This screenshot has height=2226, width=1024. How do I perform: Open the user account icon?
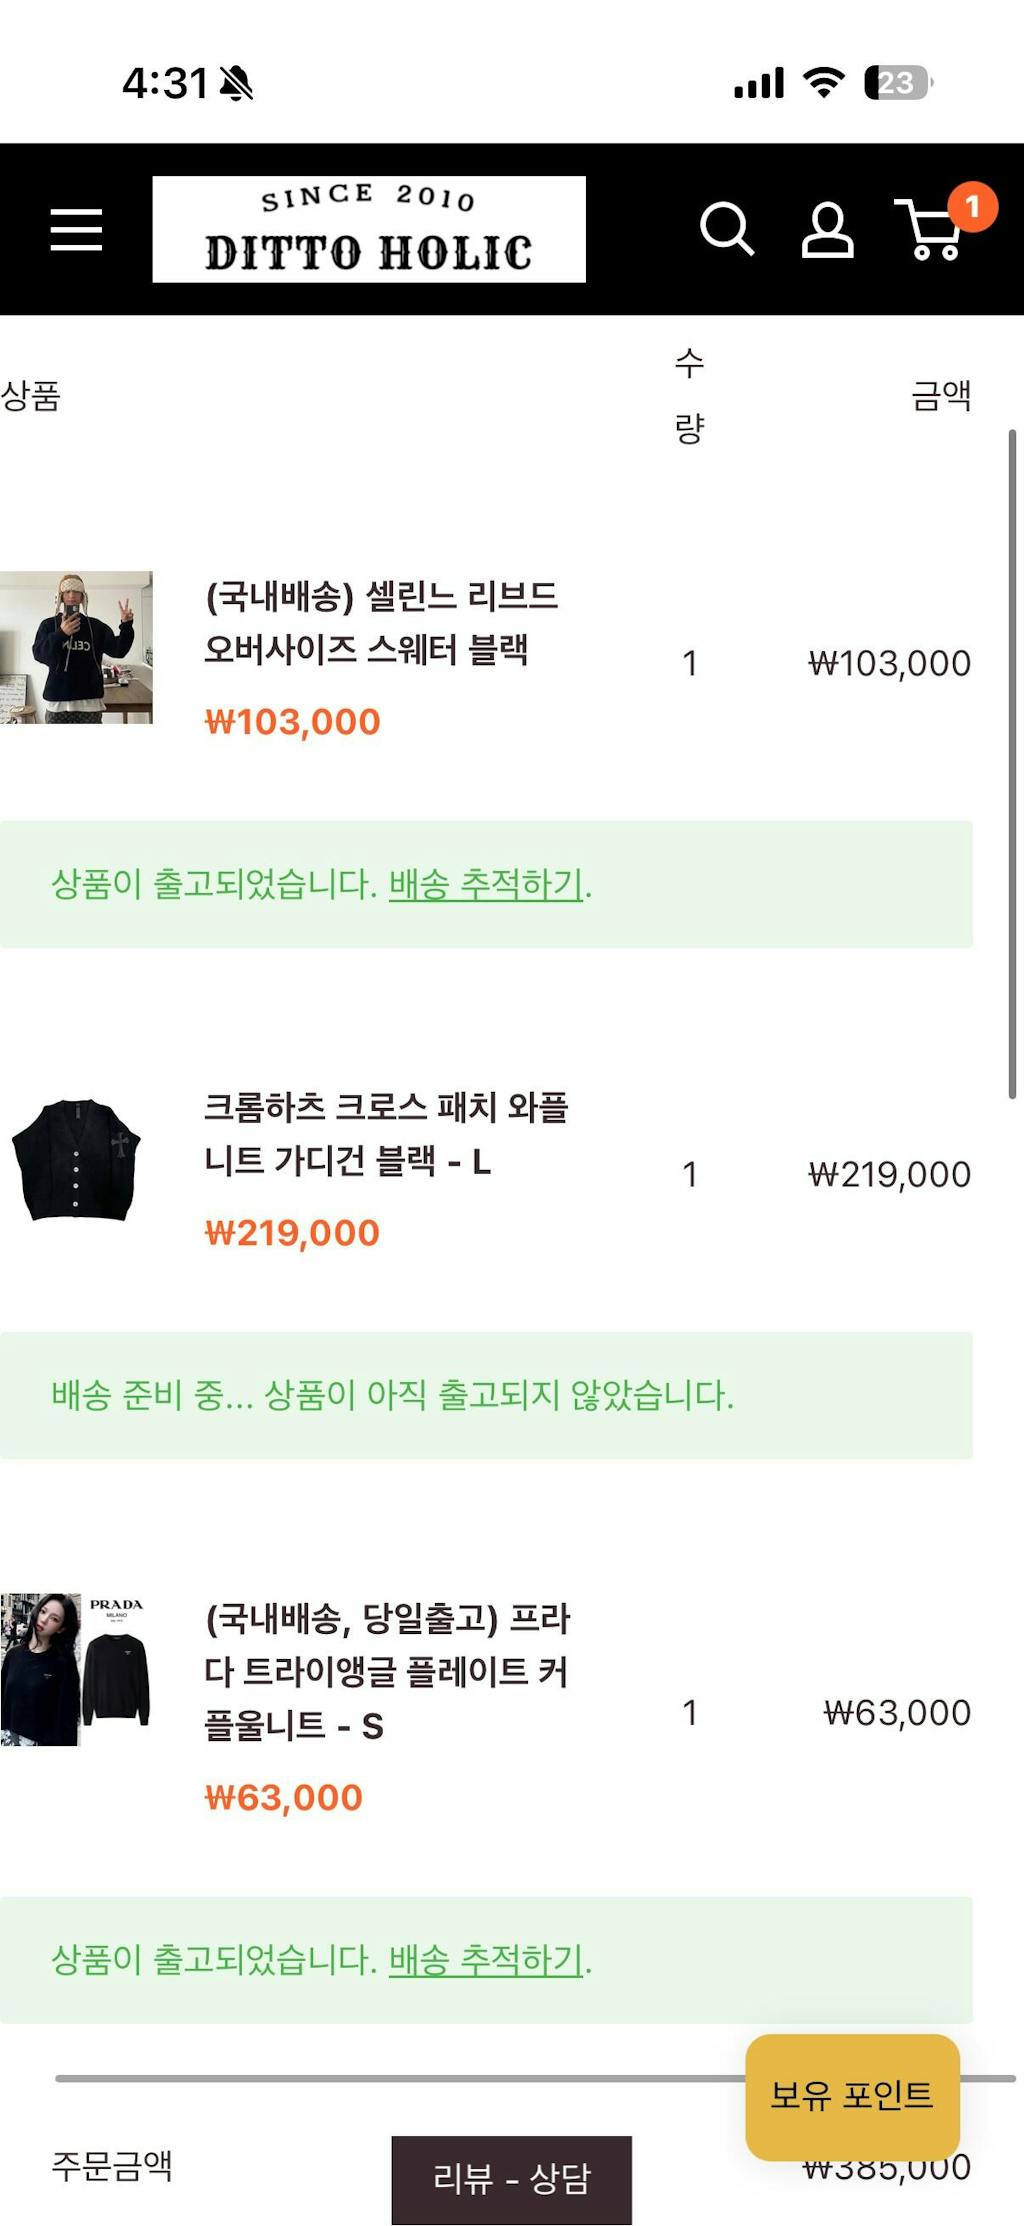pyautogui.click(x=827, y=231)
